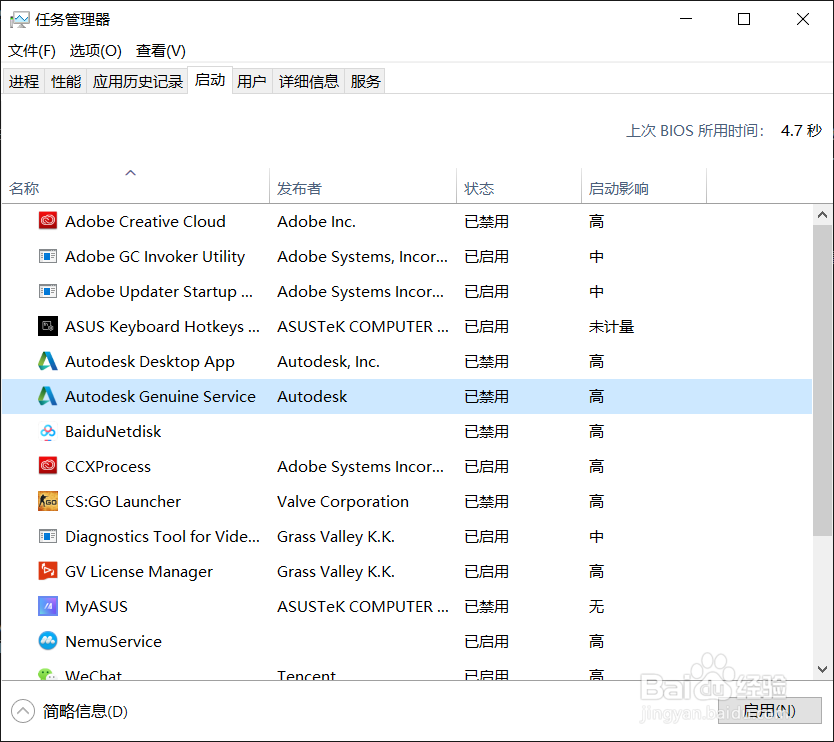Viewport: 834px width, 742px height.
Task: Click the MyASUS icon
Action: click(x=48, y=606)
